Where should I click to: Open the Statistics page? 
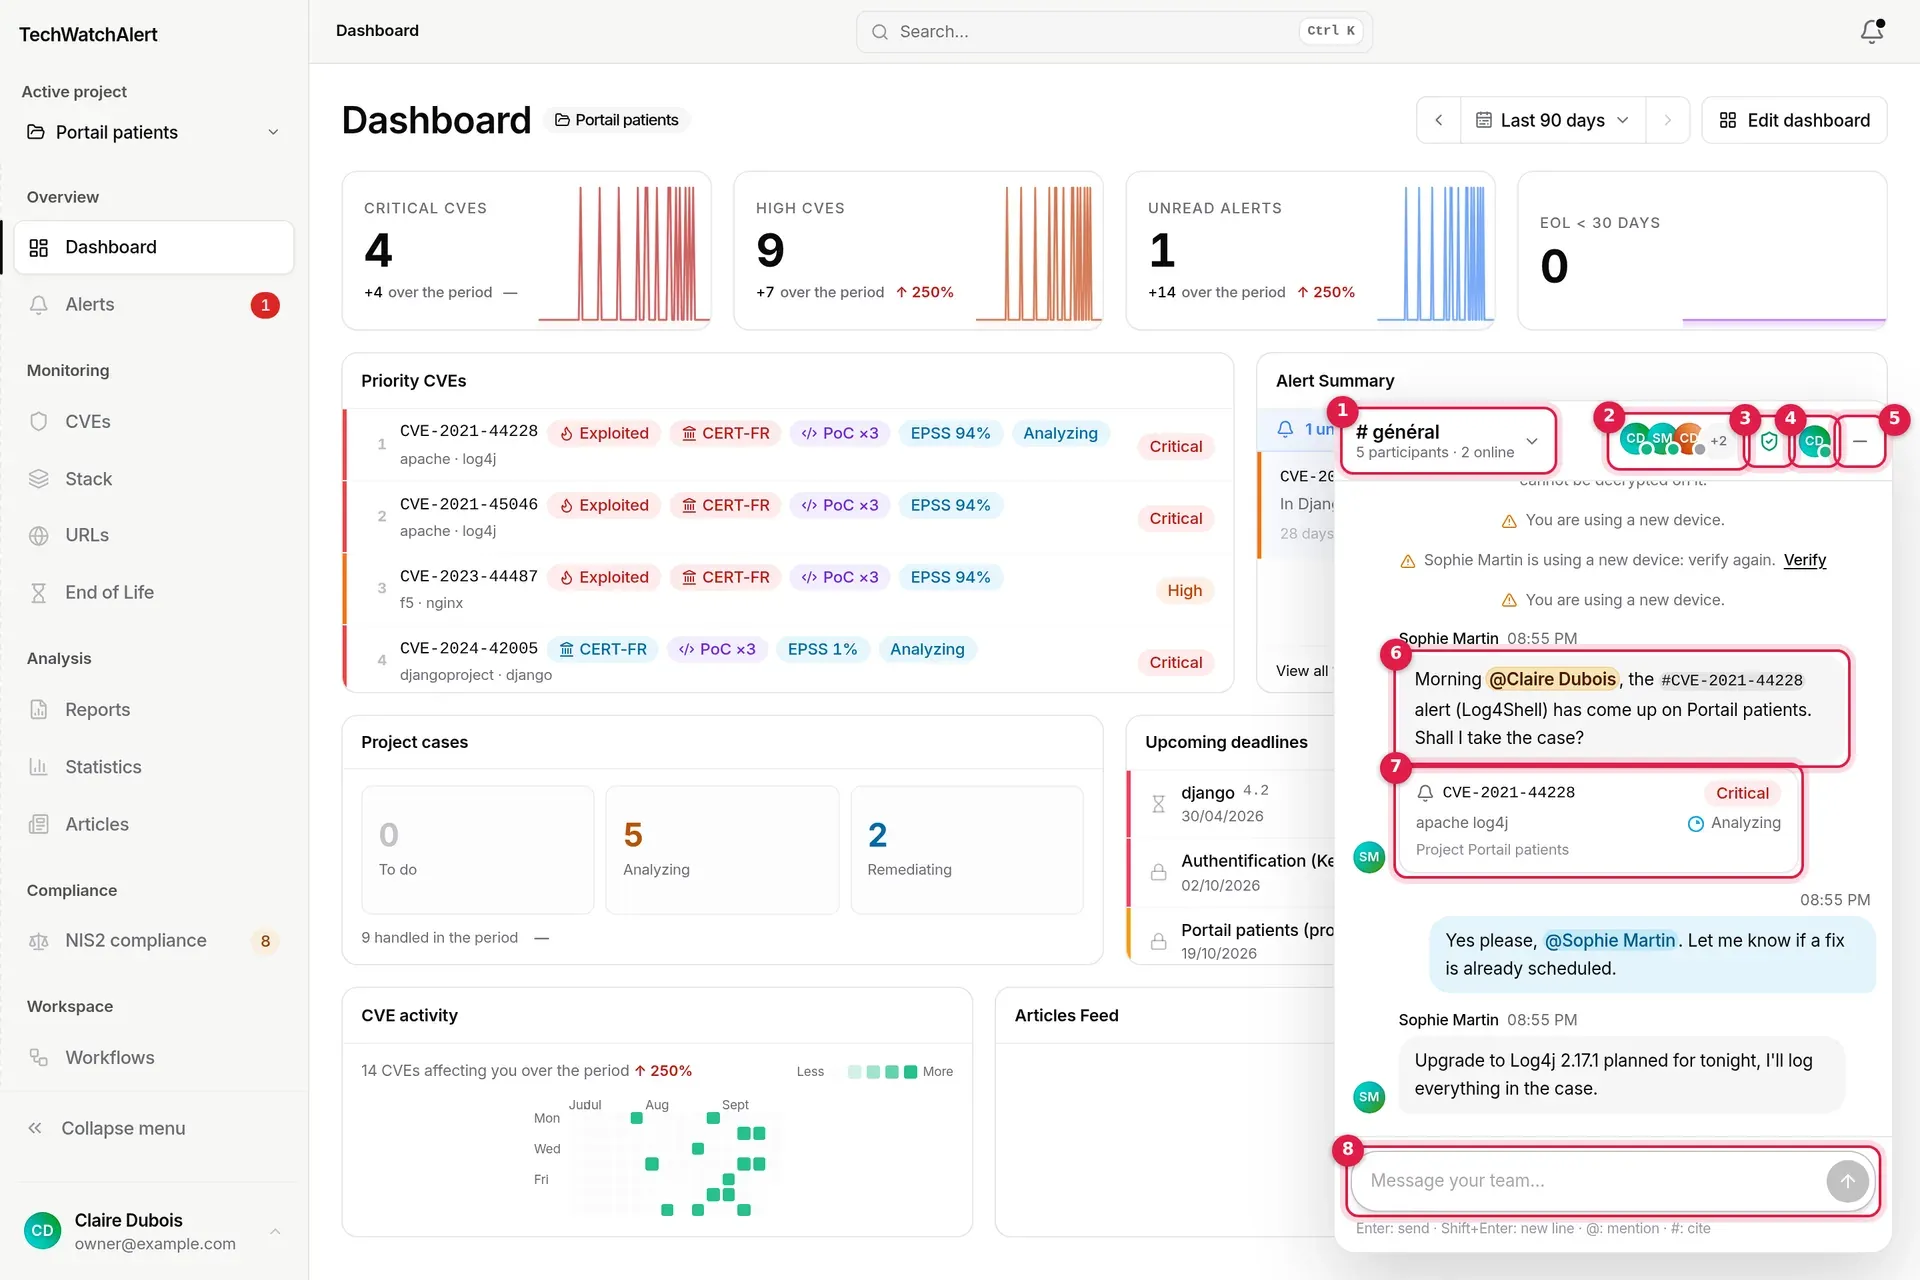pyautogui.click(x=154, y=767)
